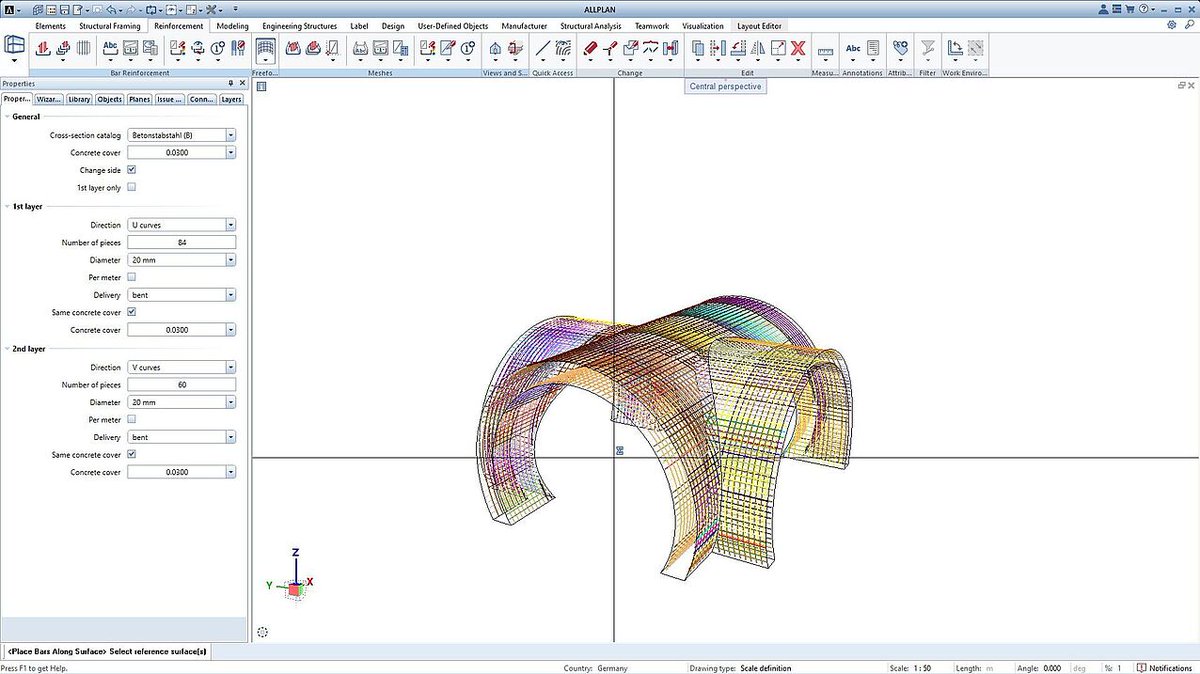Click the user account icon in title bar

(1103, 9)
